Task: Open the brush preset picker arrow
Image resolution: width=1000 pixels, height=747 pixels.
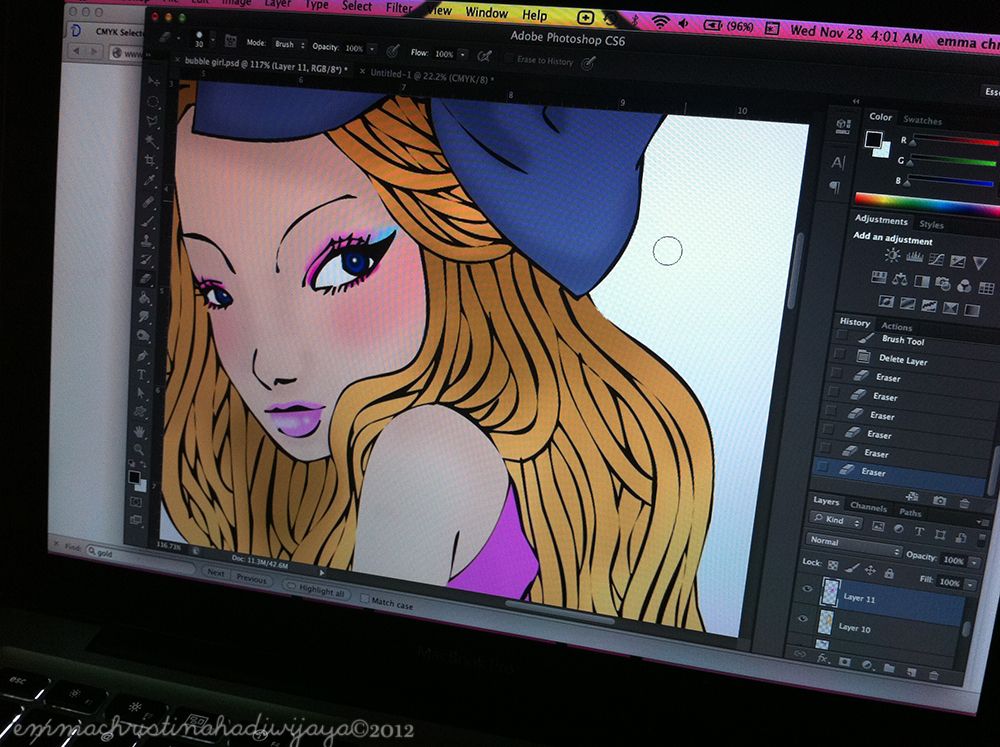Action: tap(213, 39)
